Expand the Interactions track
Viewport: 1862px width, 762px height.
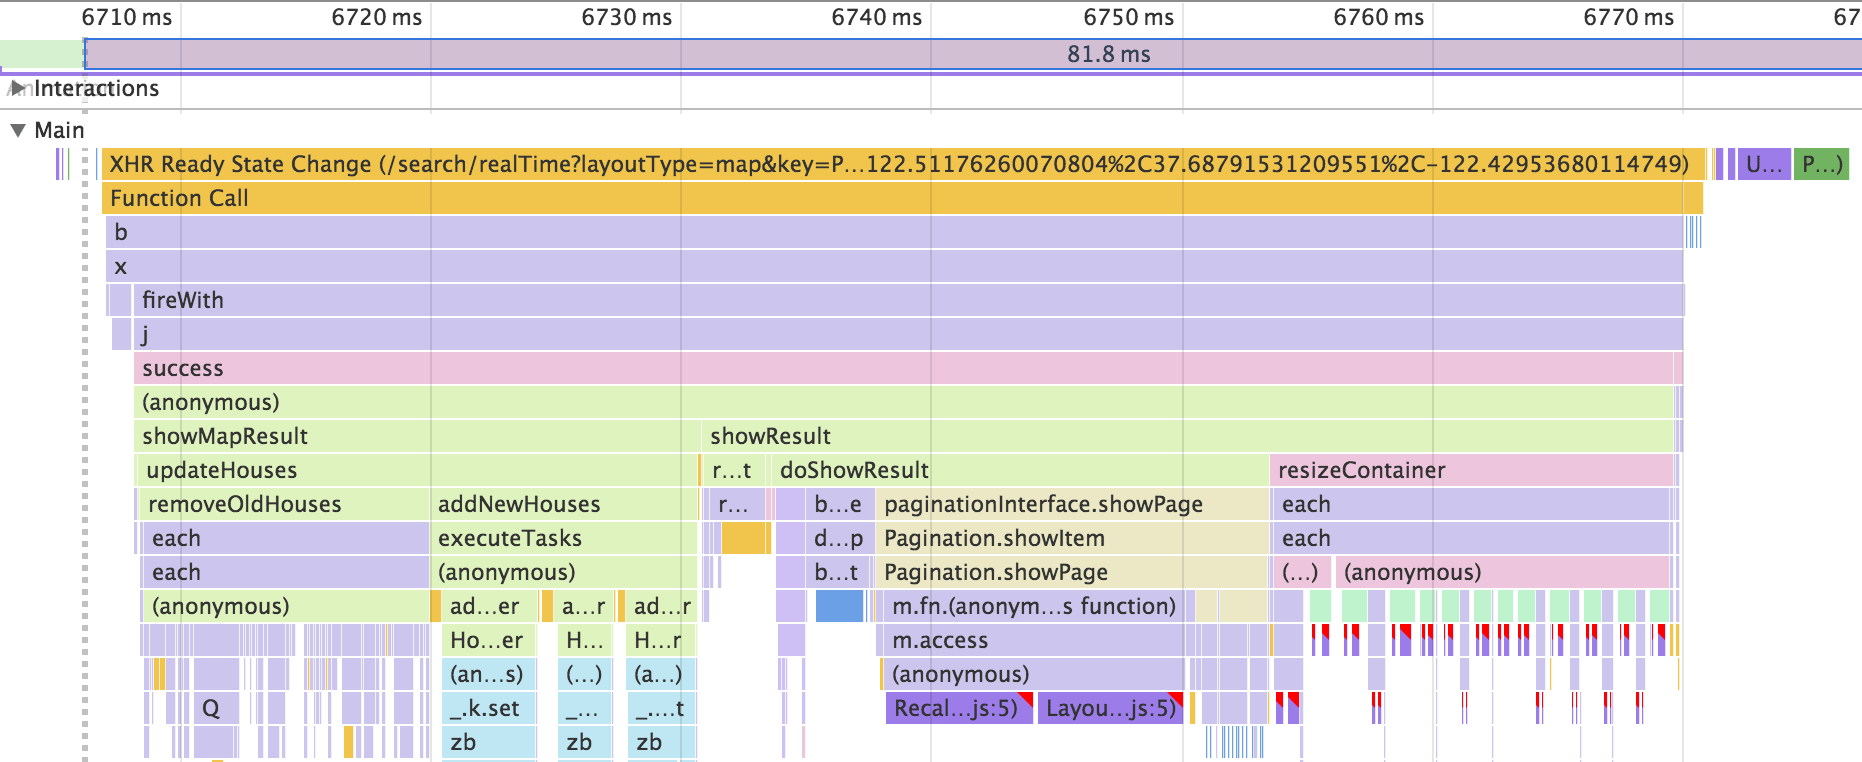17,88
